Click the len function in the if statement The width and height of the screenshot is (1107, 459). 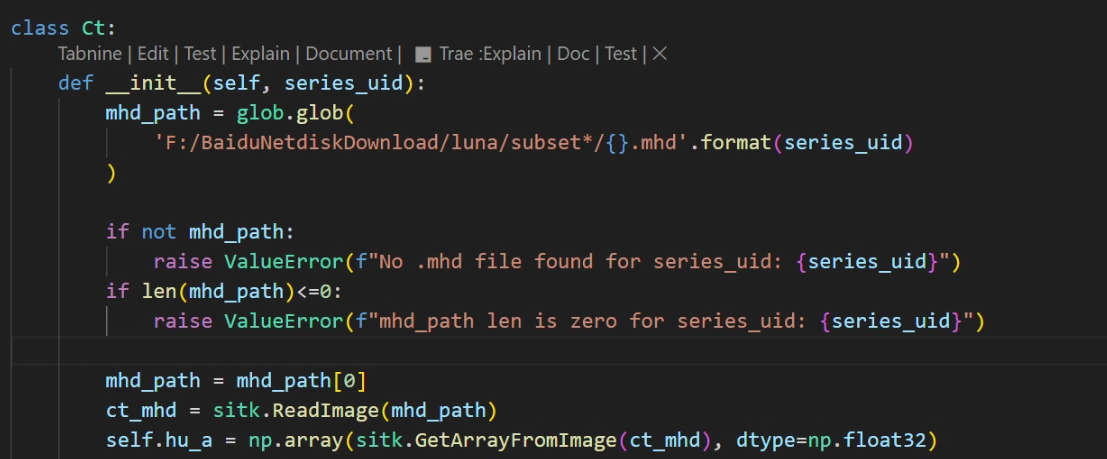click(x=146, y=292)
